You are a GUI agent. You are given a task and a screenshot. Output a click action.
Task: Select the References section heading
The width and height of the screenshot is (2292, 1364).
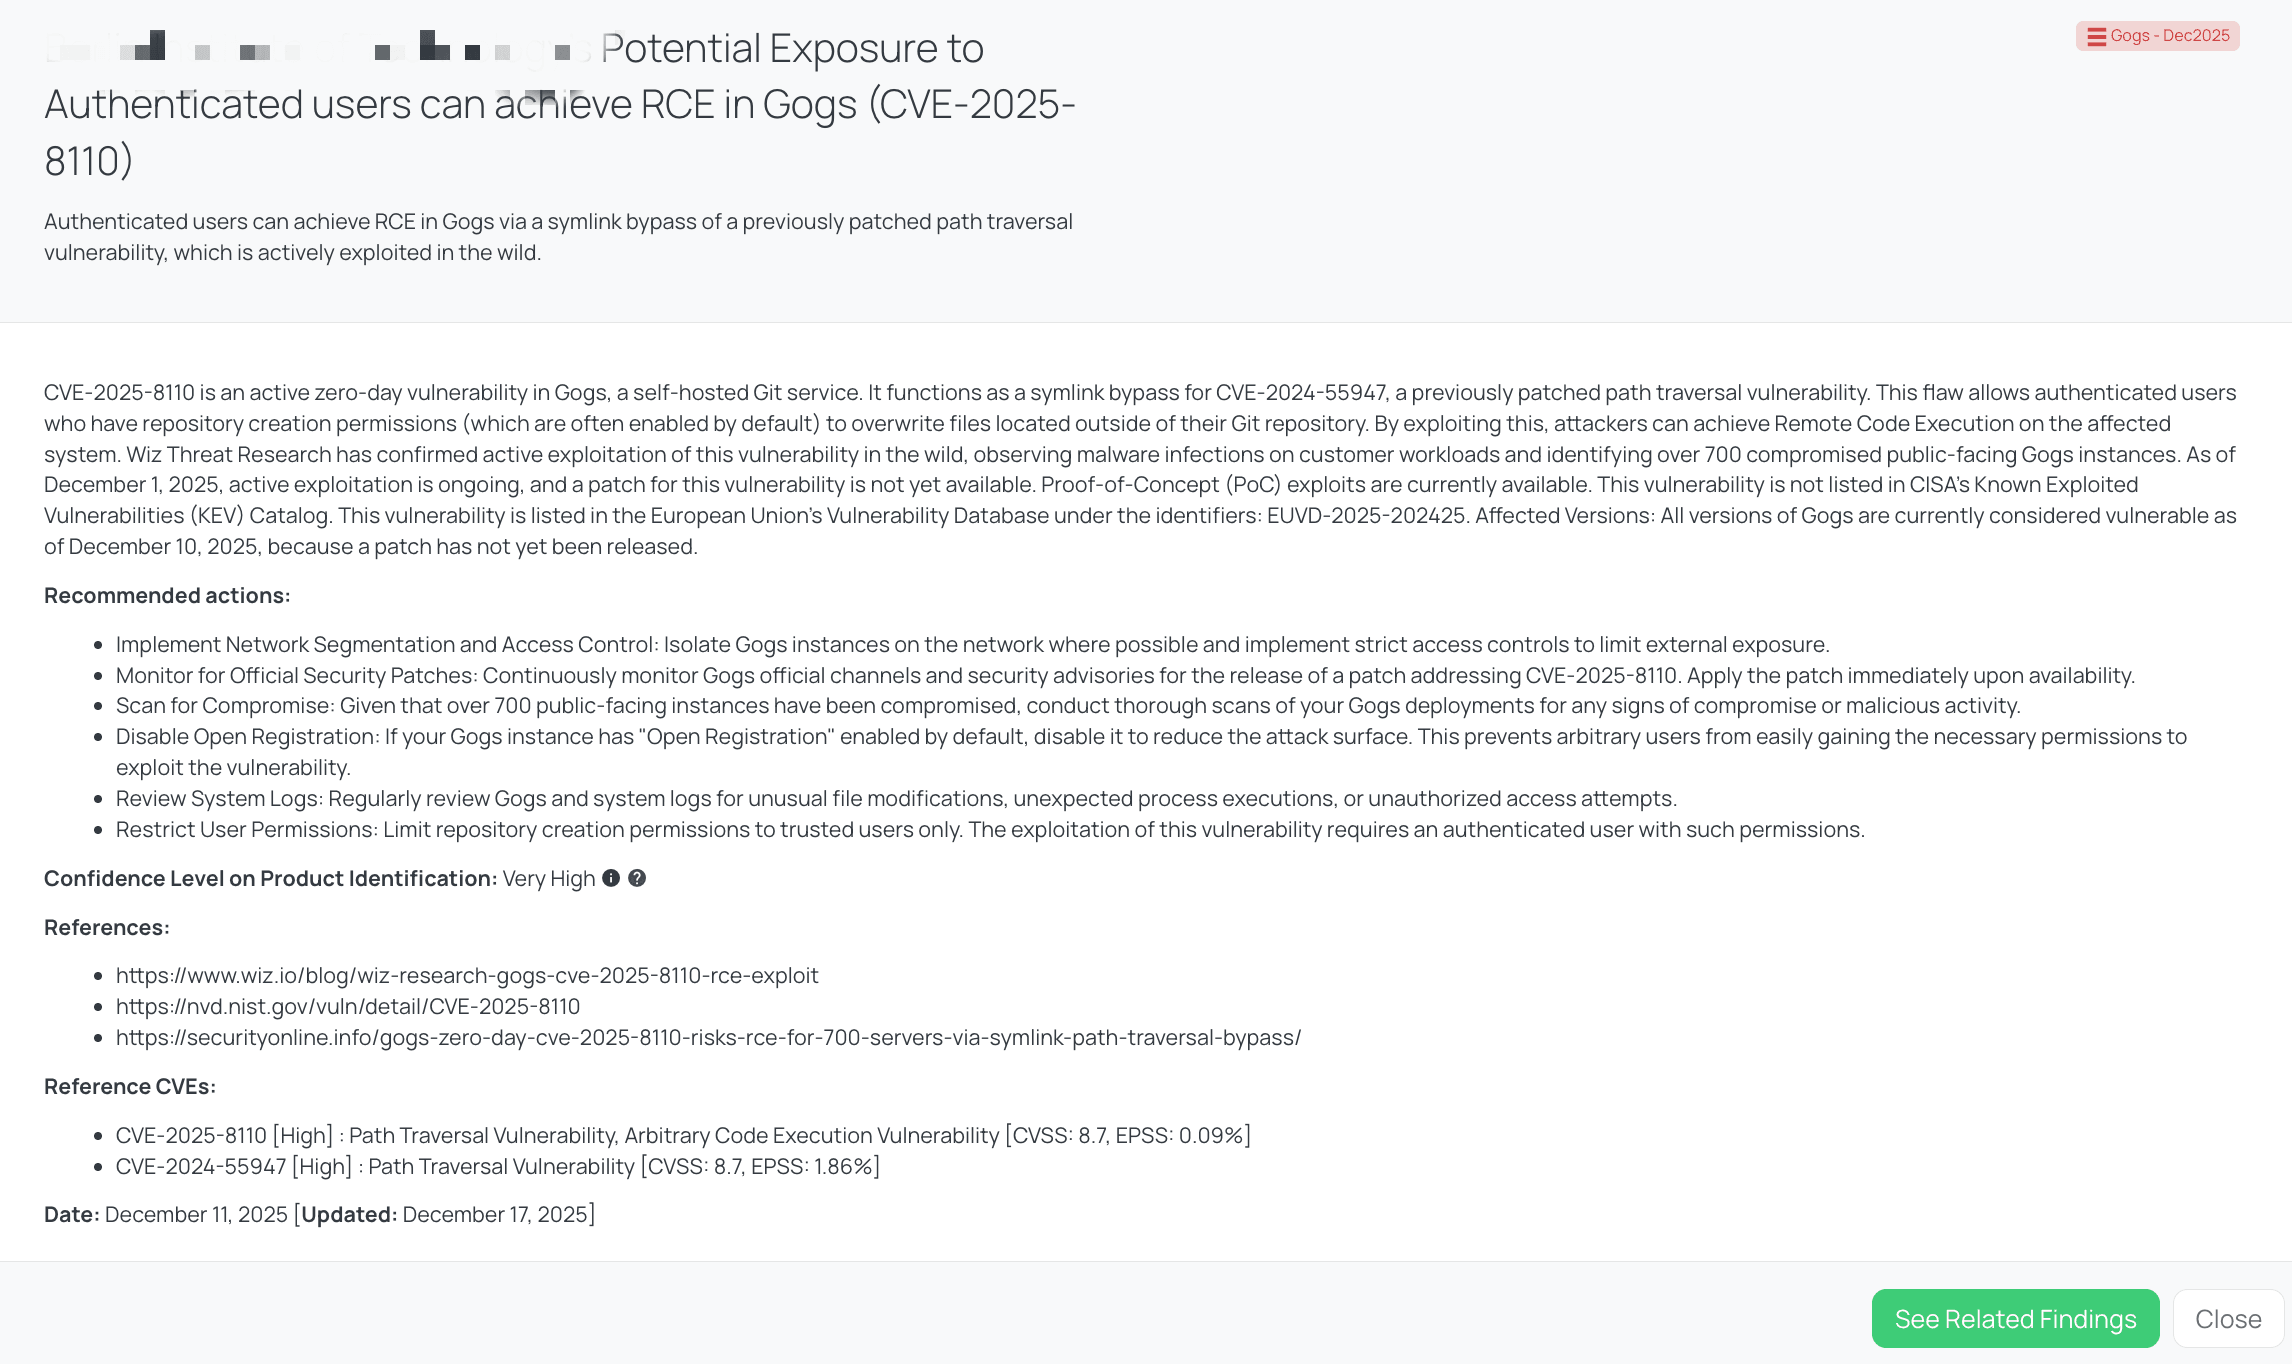pyautogui.click(x=106, y=927)
